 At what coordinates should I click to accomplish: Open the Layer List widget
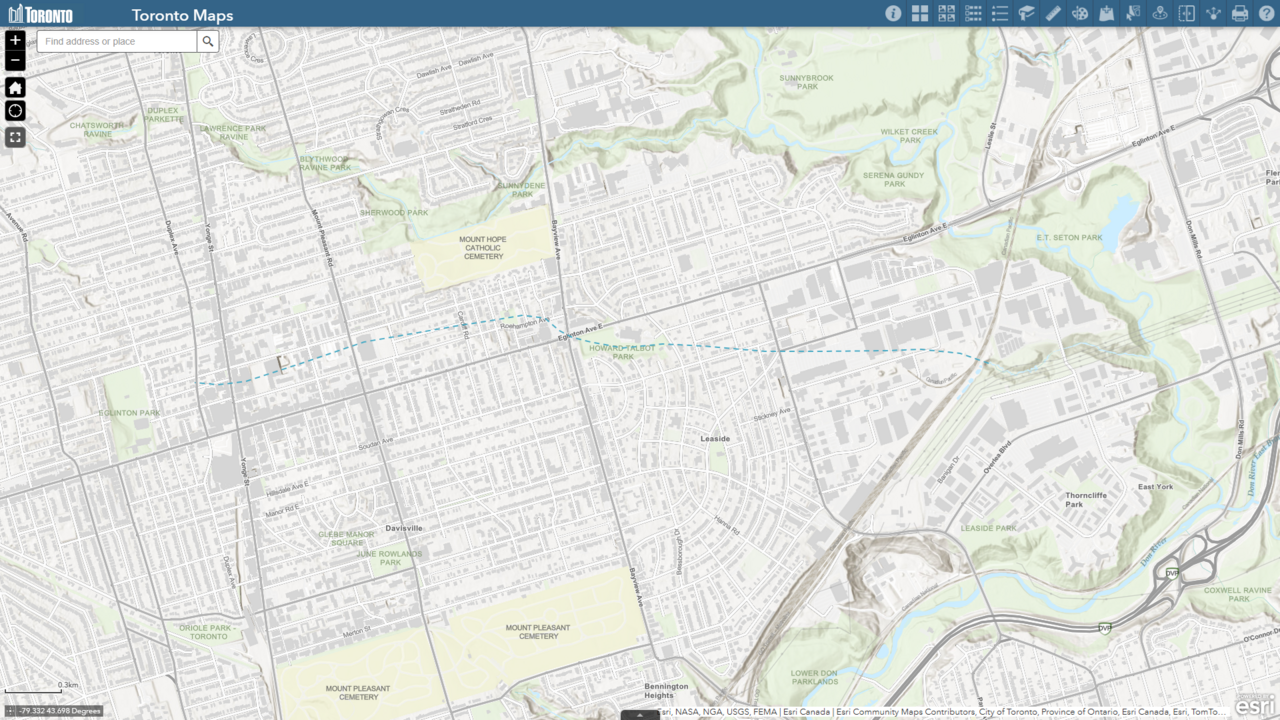click(x=973, y=14)
